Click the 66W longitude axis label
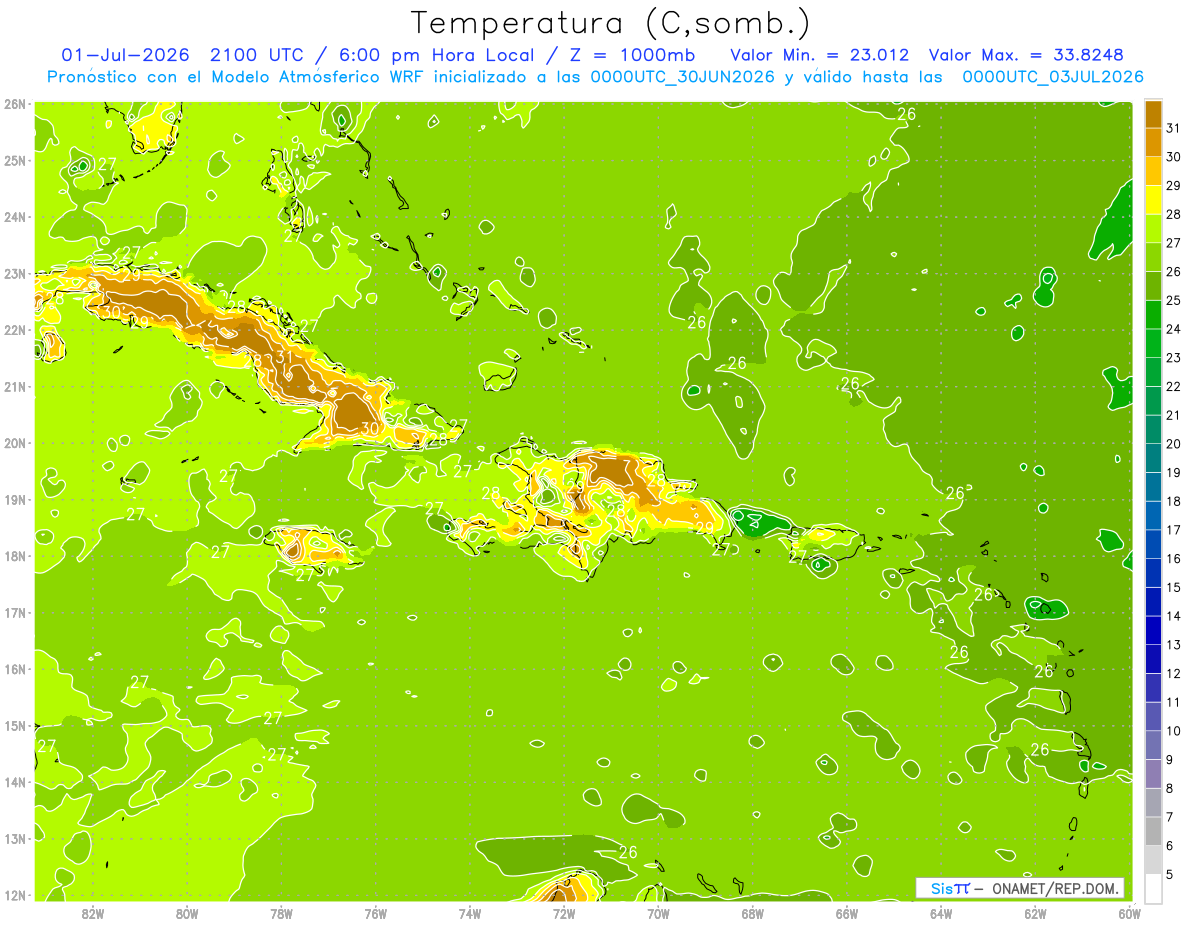1200x927 pixels. (847, 914)
